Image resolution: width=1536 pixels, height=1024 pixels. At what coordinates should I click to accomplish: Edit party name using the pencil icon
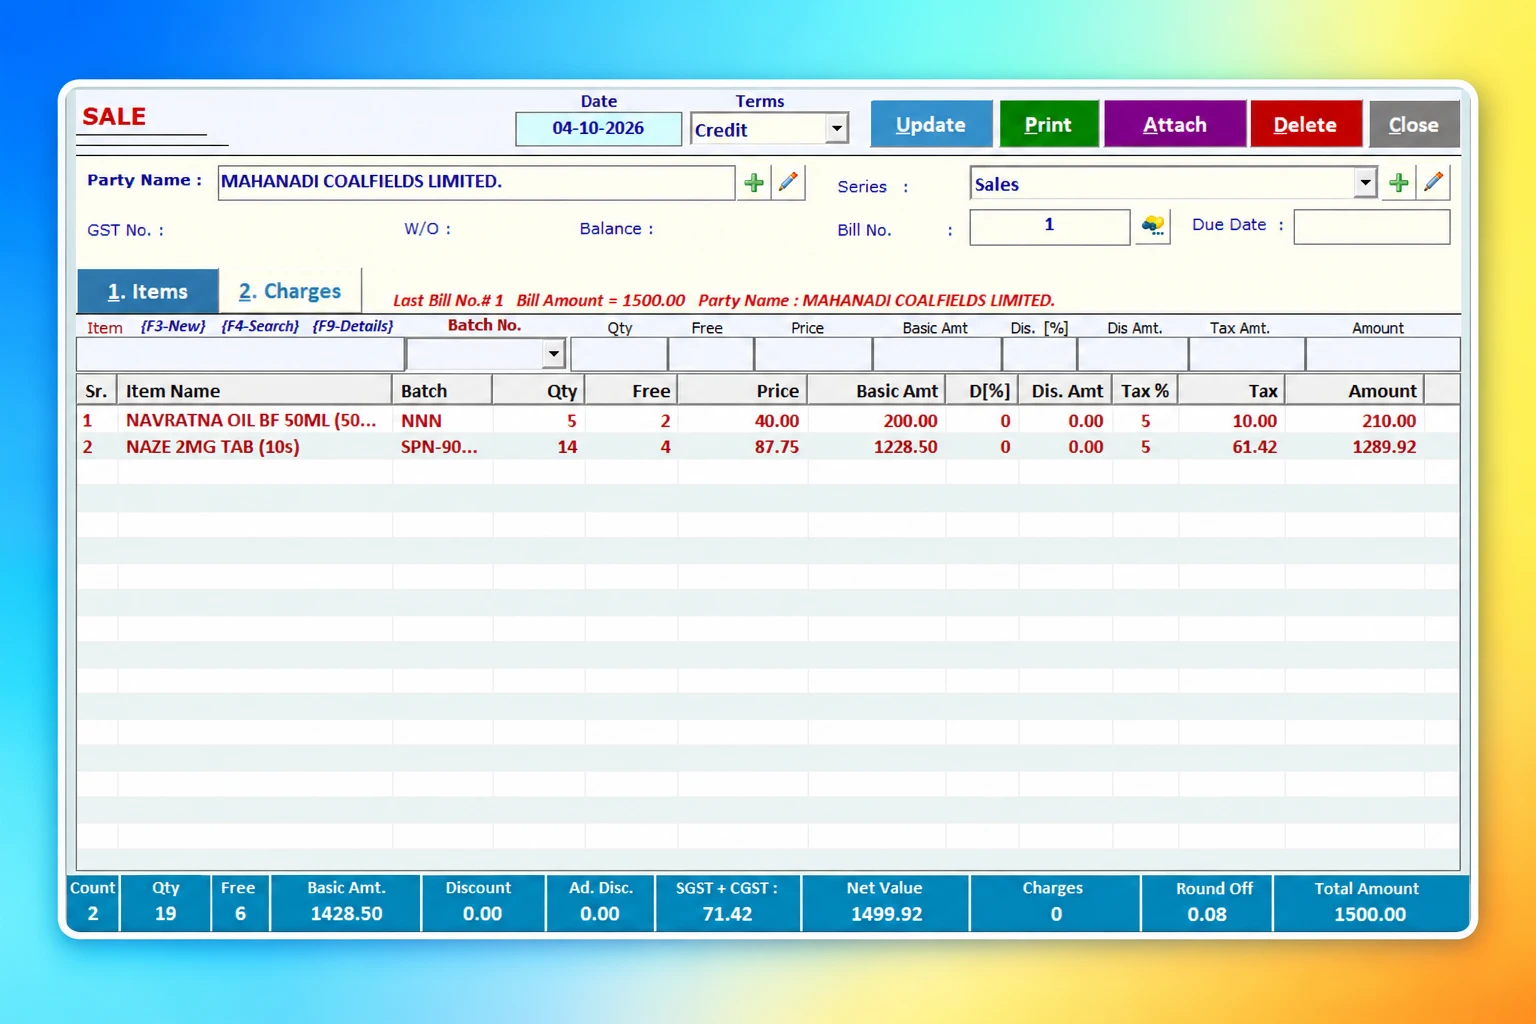coord(788,182)
